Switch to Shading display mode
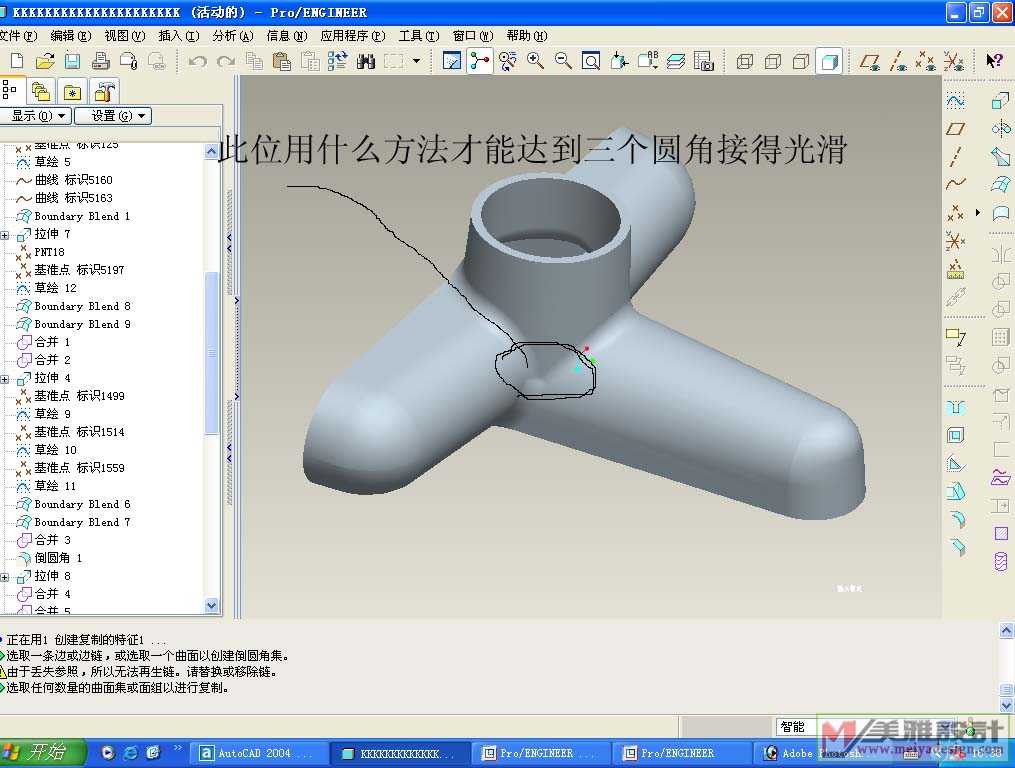This screenshot has height=768, width=1015. tap(829, 61)
